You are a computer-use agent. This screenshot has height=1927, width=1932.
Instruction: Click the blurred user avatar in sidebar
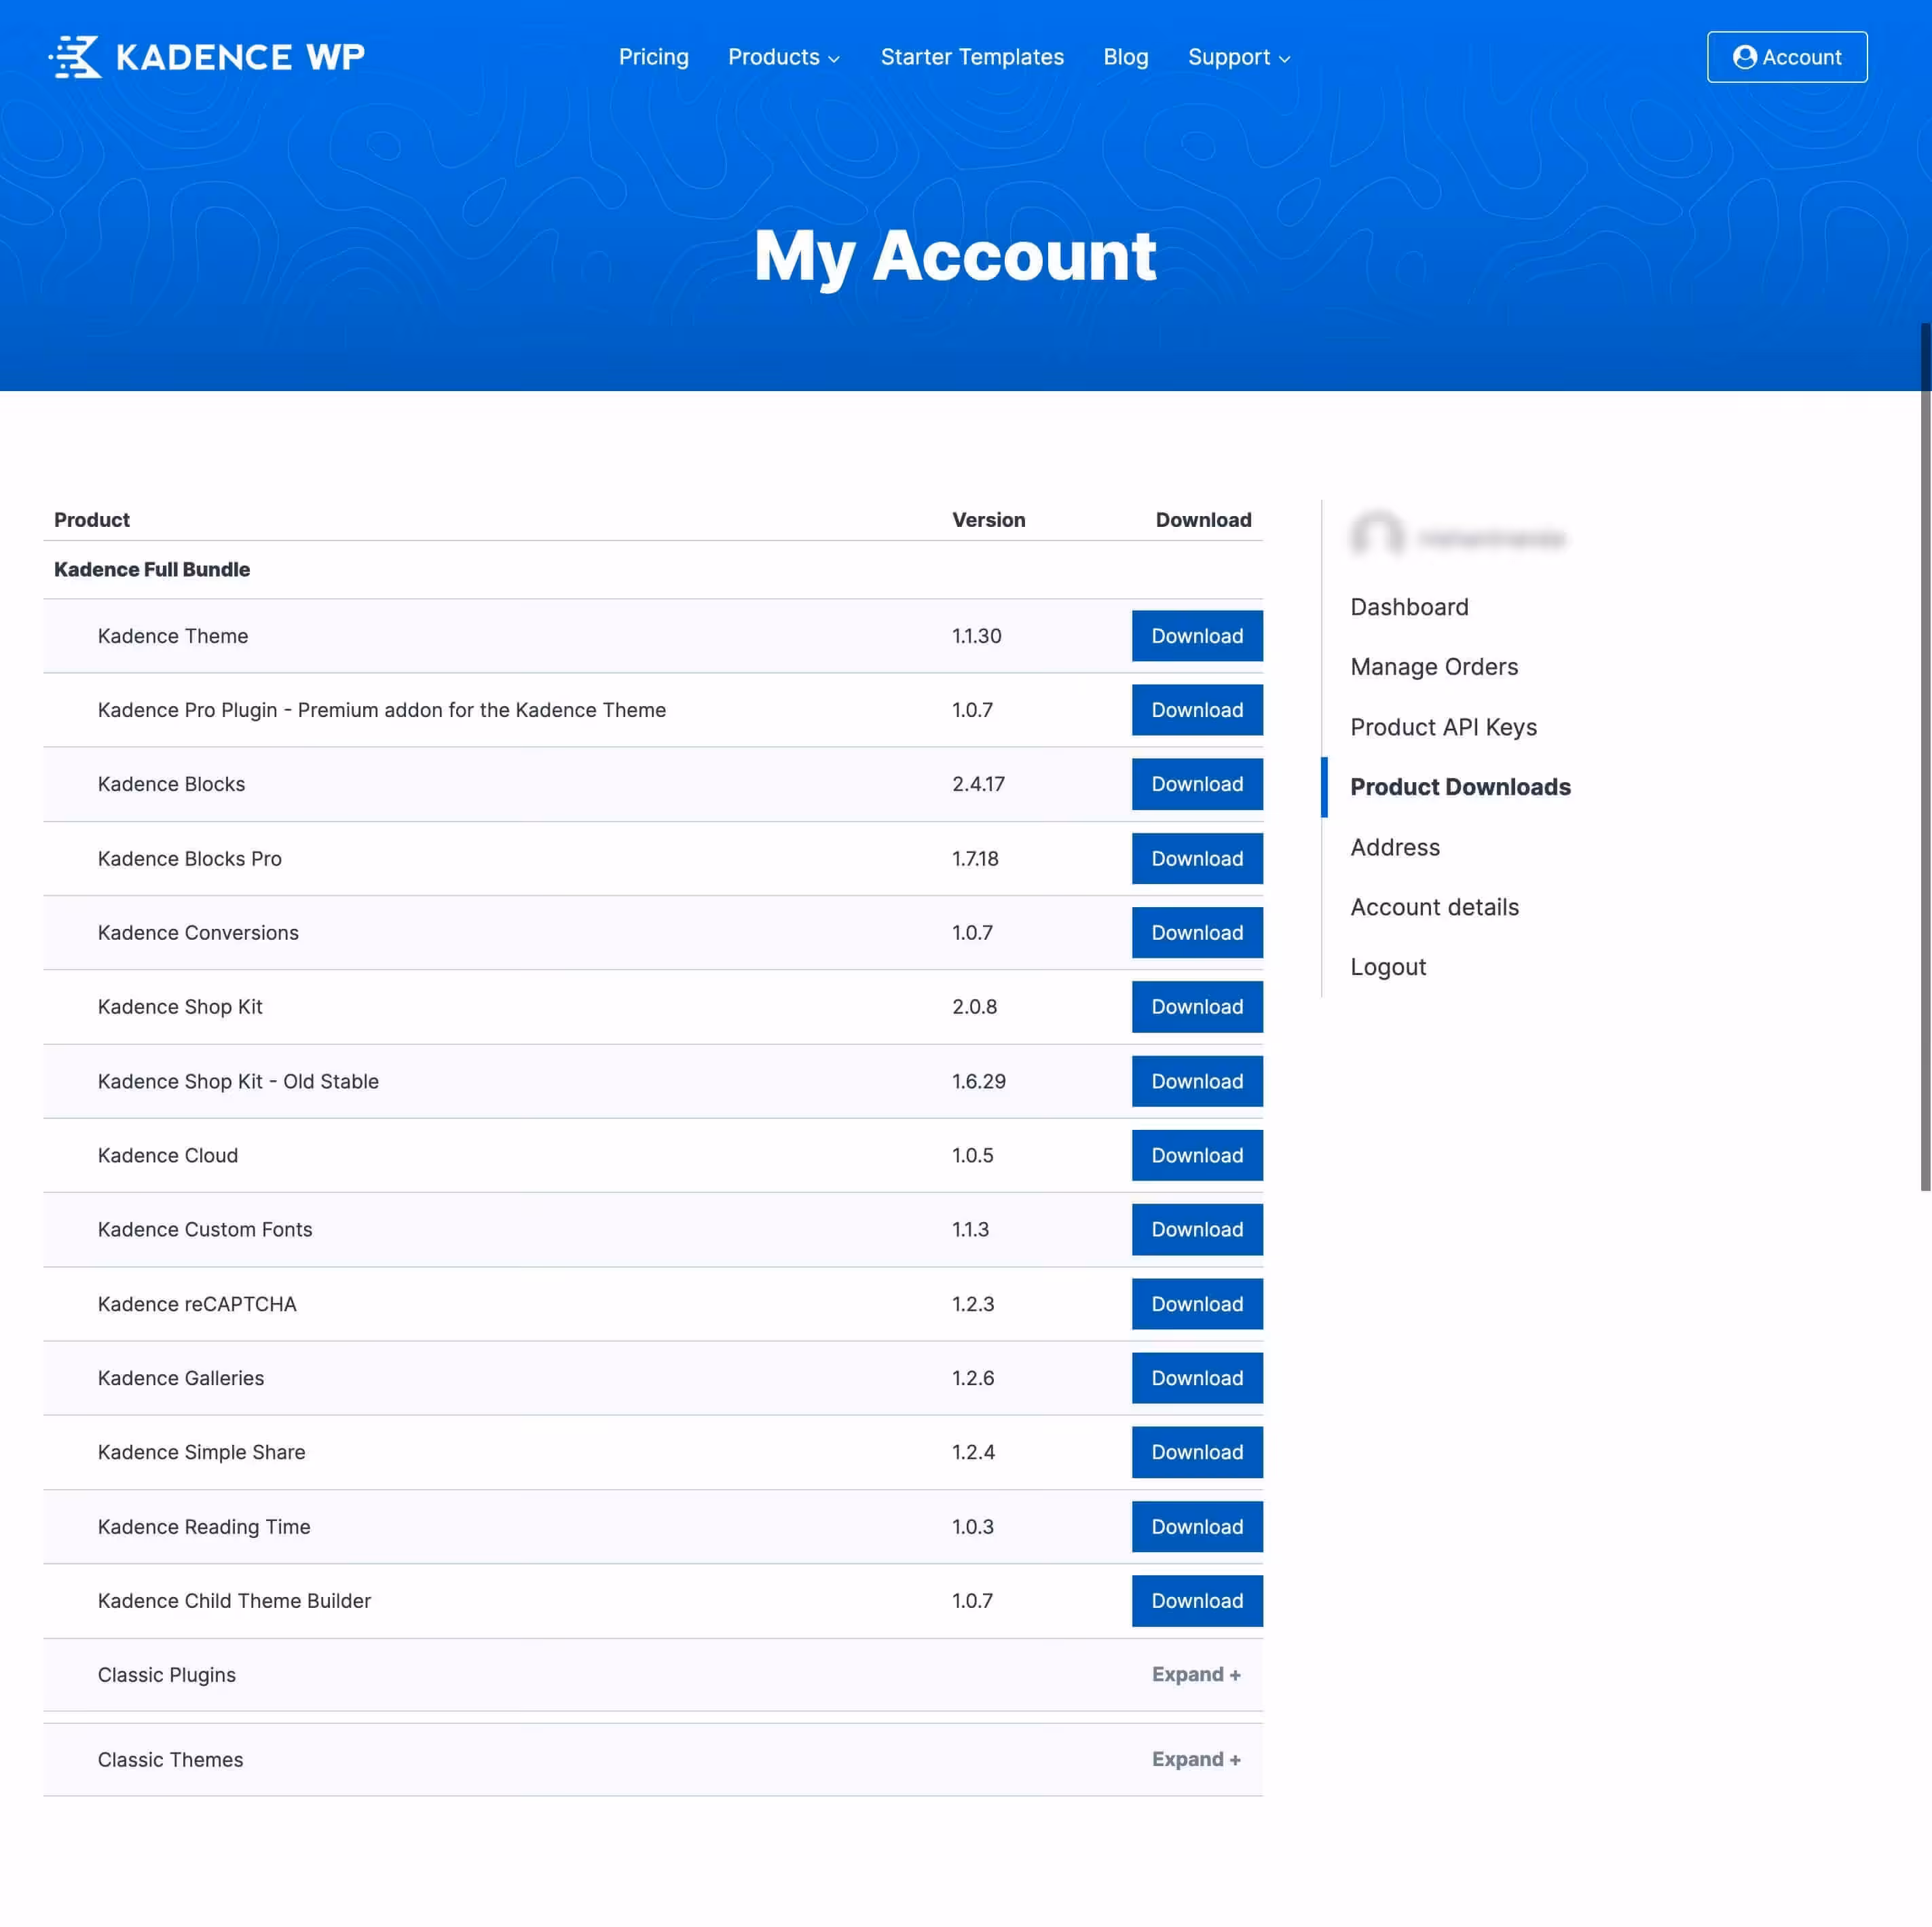tap(1376, 537)
